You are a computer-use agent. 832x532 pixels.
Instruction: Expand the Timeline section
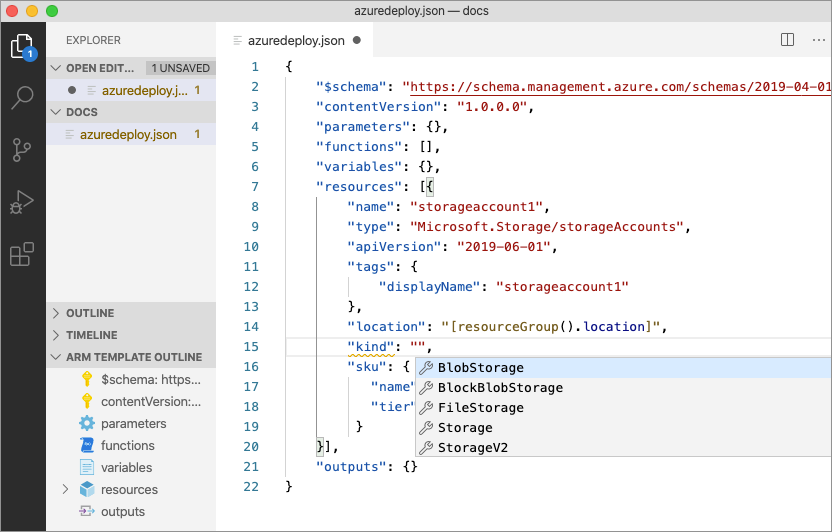pyautogui.click(x=91, y=335)
